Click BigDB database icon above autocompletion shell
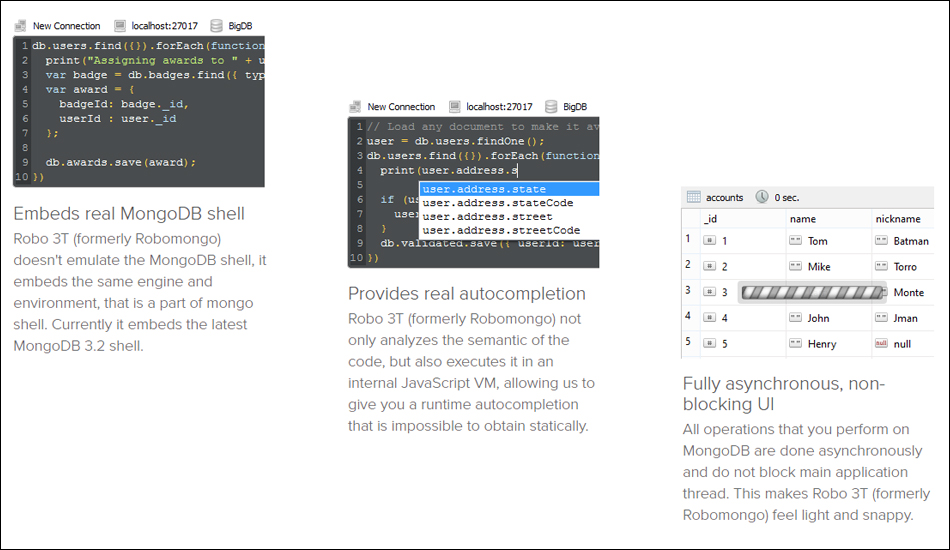 pos(551,107)
